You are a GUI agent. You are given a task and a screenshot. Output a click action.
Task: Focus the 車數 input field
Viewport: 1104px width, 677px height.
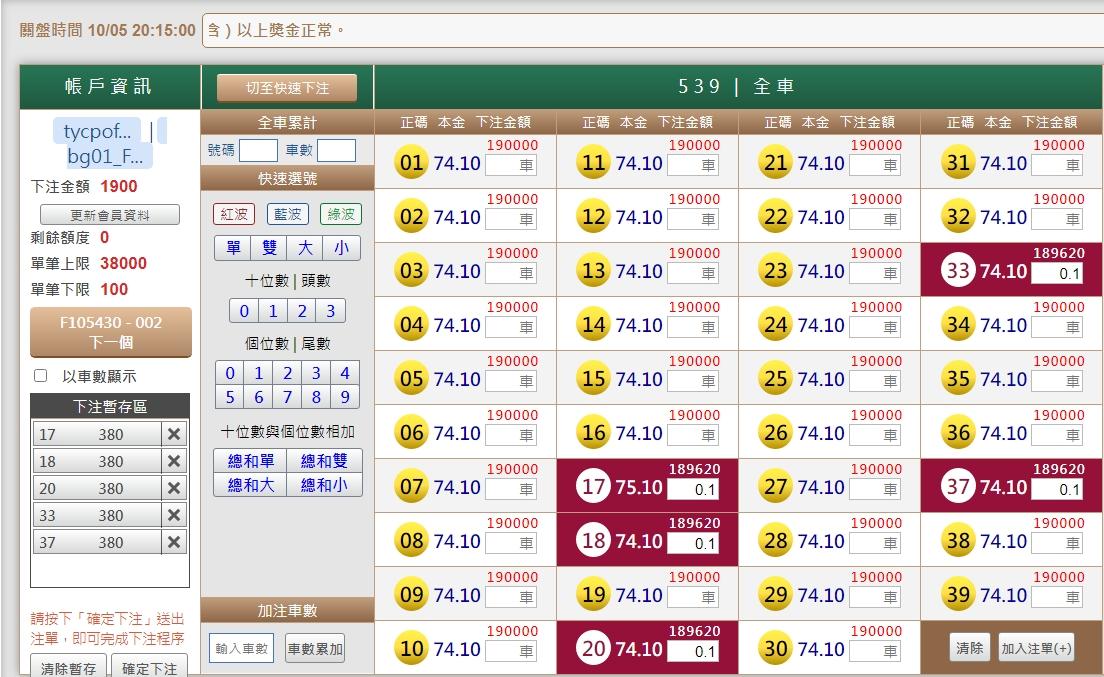pos(337,150)
